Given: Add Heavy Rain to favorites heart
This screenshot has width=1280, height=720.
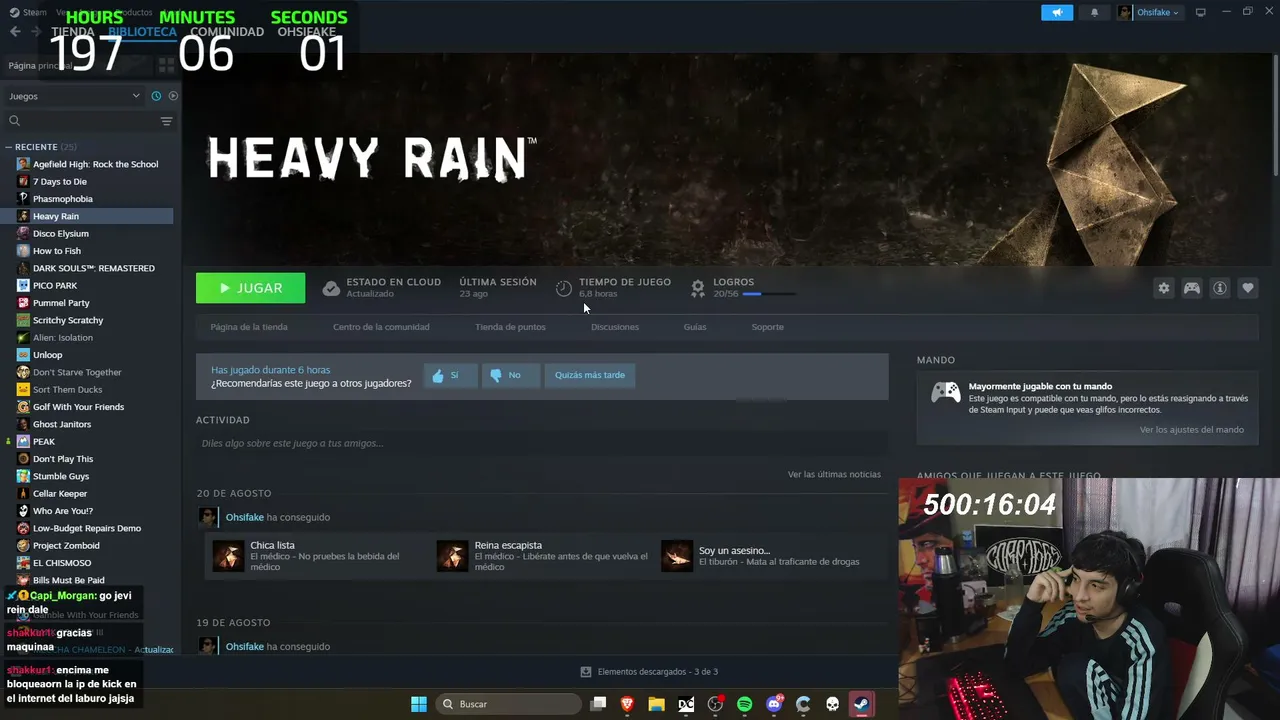Looking at the screenshot, I should click(x=1248, y=288).
